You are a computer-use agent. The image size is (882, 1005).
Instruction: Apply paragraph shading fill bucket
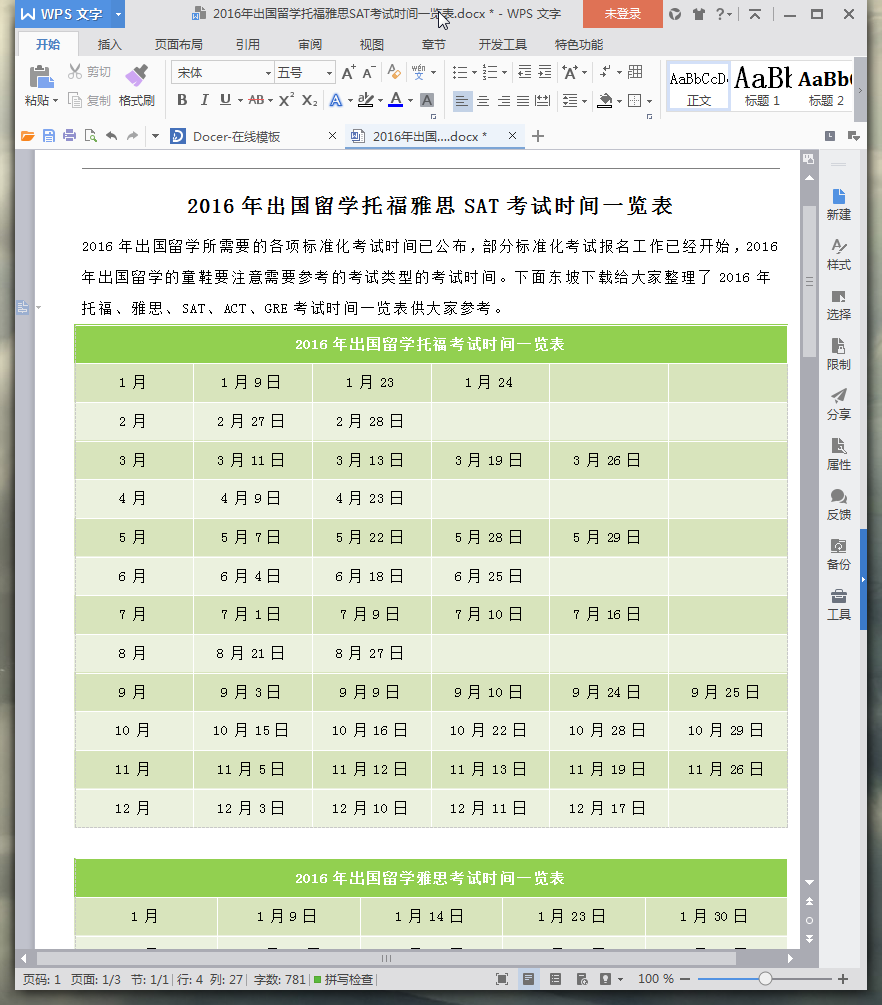coord(604,101)
